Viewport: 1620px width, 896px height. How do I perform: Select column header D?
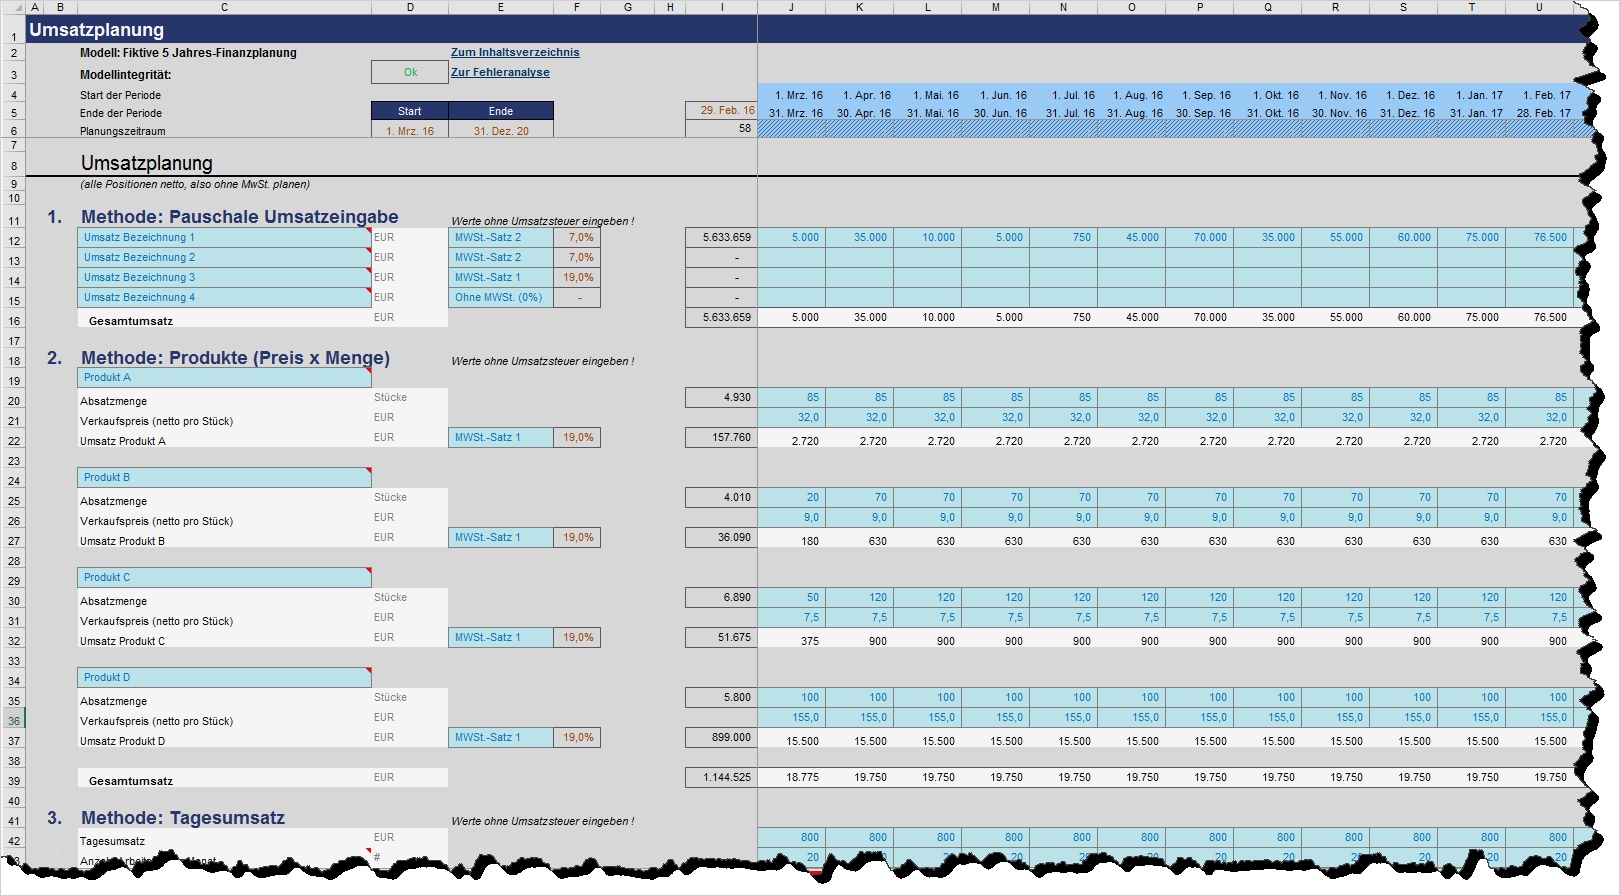(x=410, y=7)
